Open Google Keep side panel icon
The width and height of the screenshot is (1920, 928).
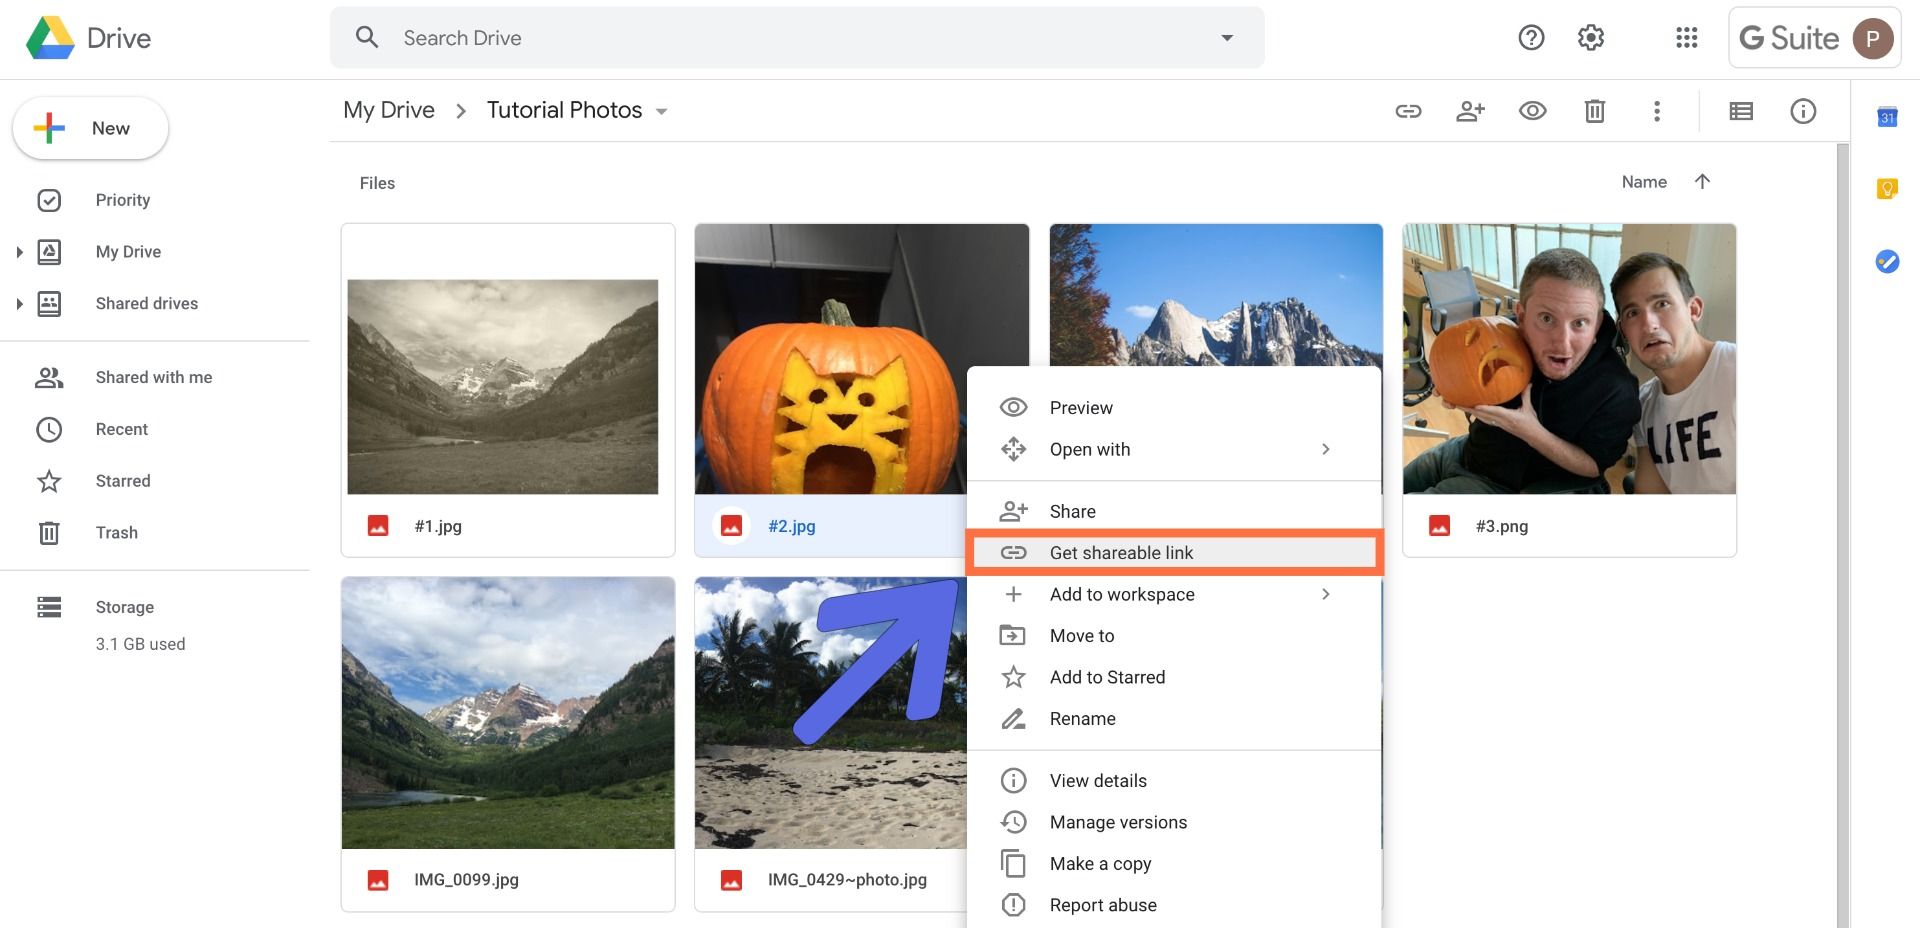1886,189
